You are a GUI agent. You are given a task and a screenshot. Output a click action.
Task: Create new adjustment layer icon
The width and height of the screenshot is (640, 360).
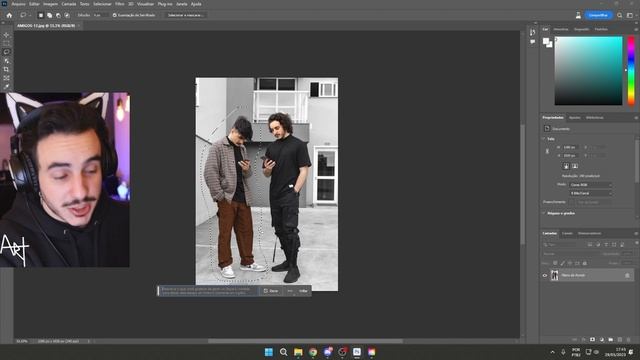tap(602, 340)
